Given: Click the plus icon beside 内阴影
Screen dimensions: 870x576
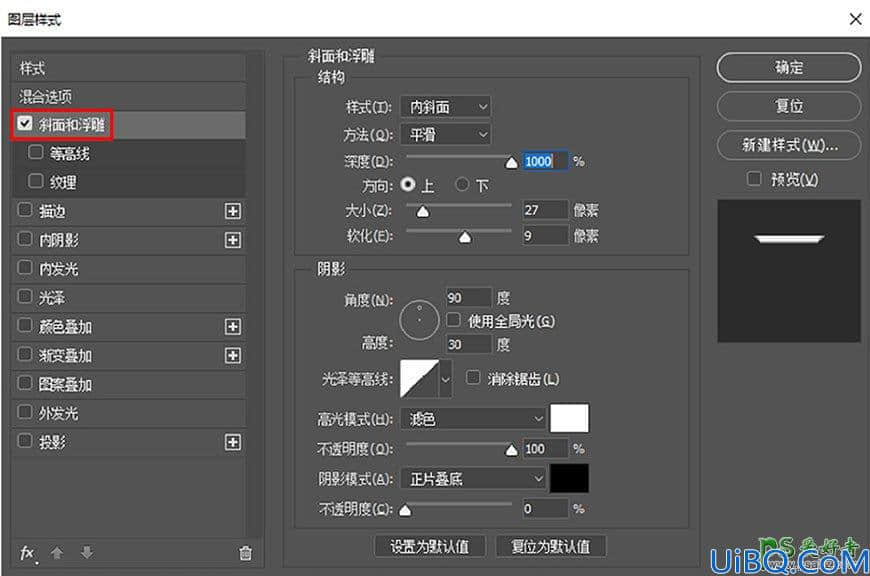Looking at the screenshot, I should pos(233,240).
